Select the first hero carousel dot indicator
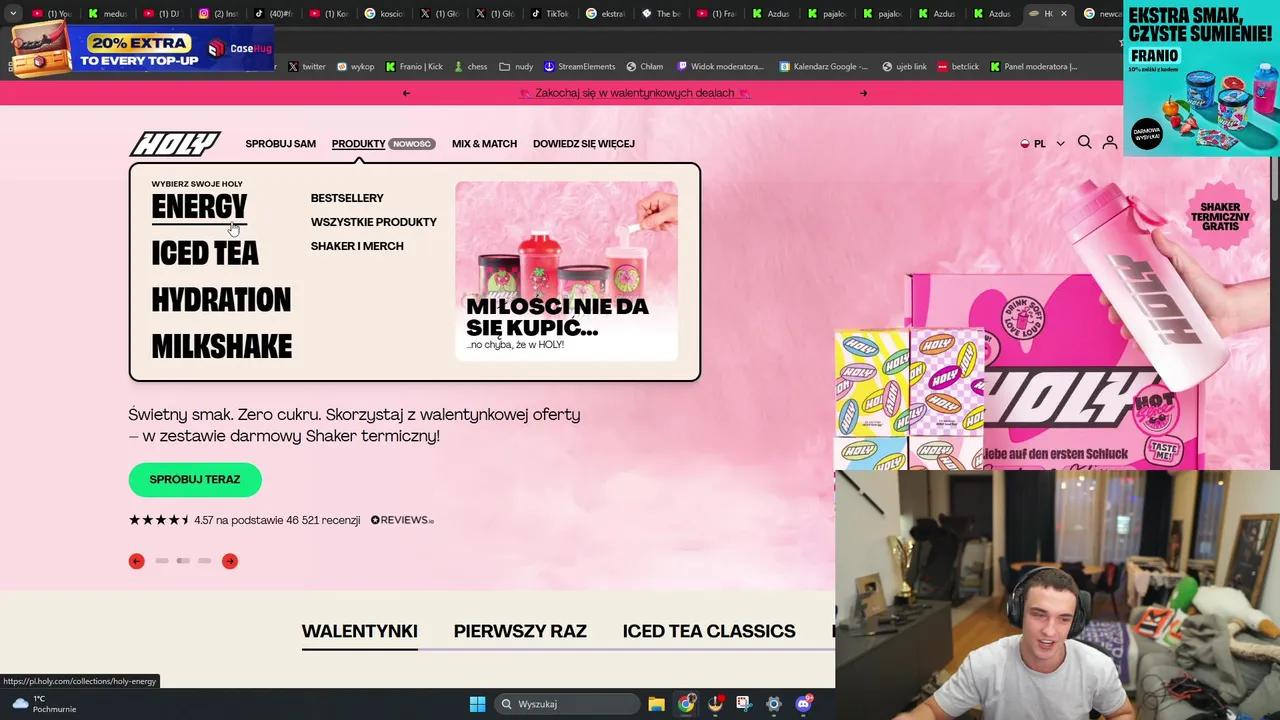 (162, 561)
